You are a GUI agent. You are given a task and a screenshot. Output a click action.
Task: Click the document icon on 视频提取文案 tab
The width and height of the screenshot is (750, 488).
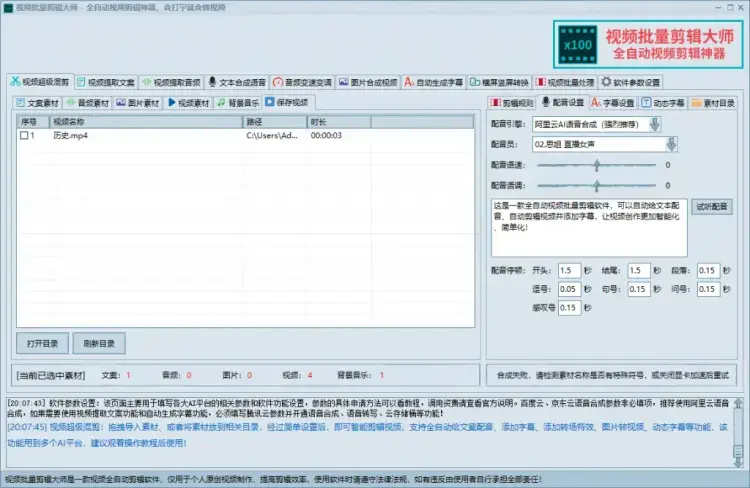point(81,82)
